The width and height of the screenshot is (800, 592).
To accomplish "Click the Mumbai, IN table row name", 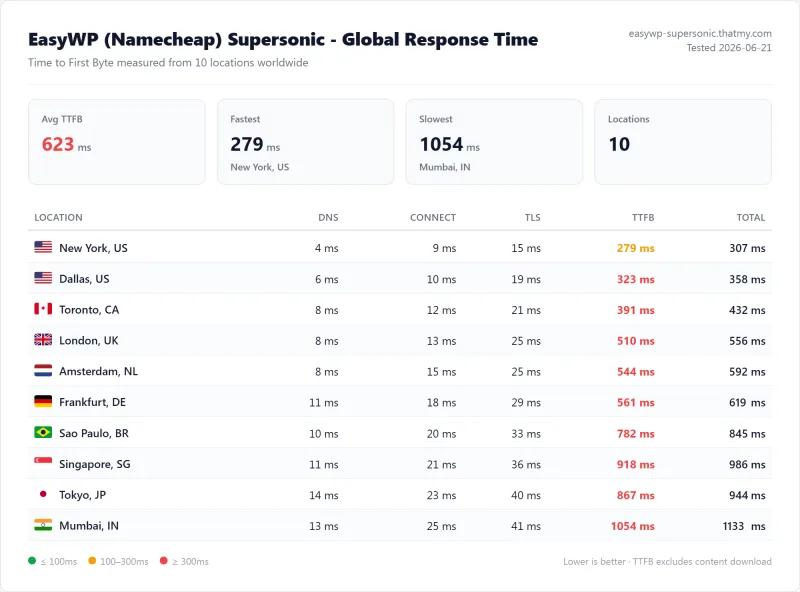I will tap(89, 526).
